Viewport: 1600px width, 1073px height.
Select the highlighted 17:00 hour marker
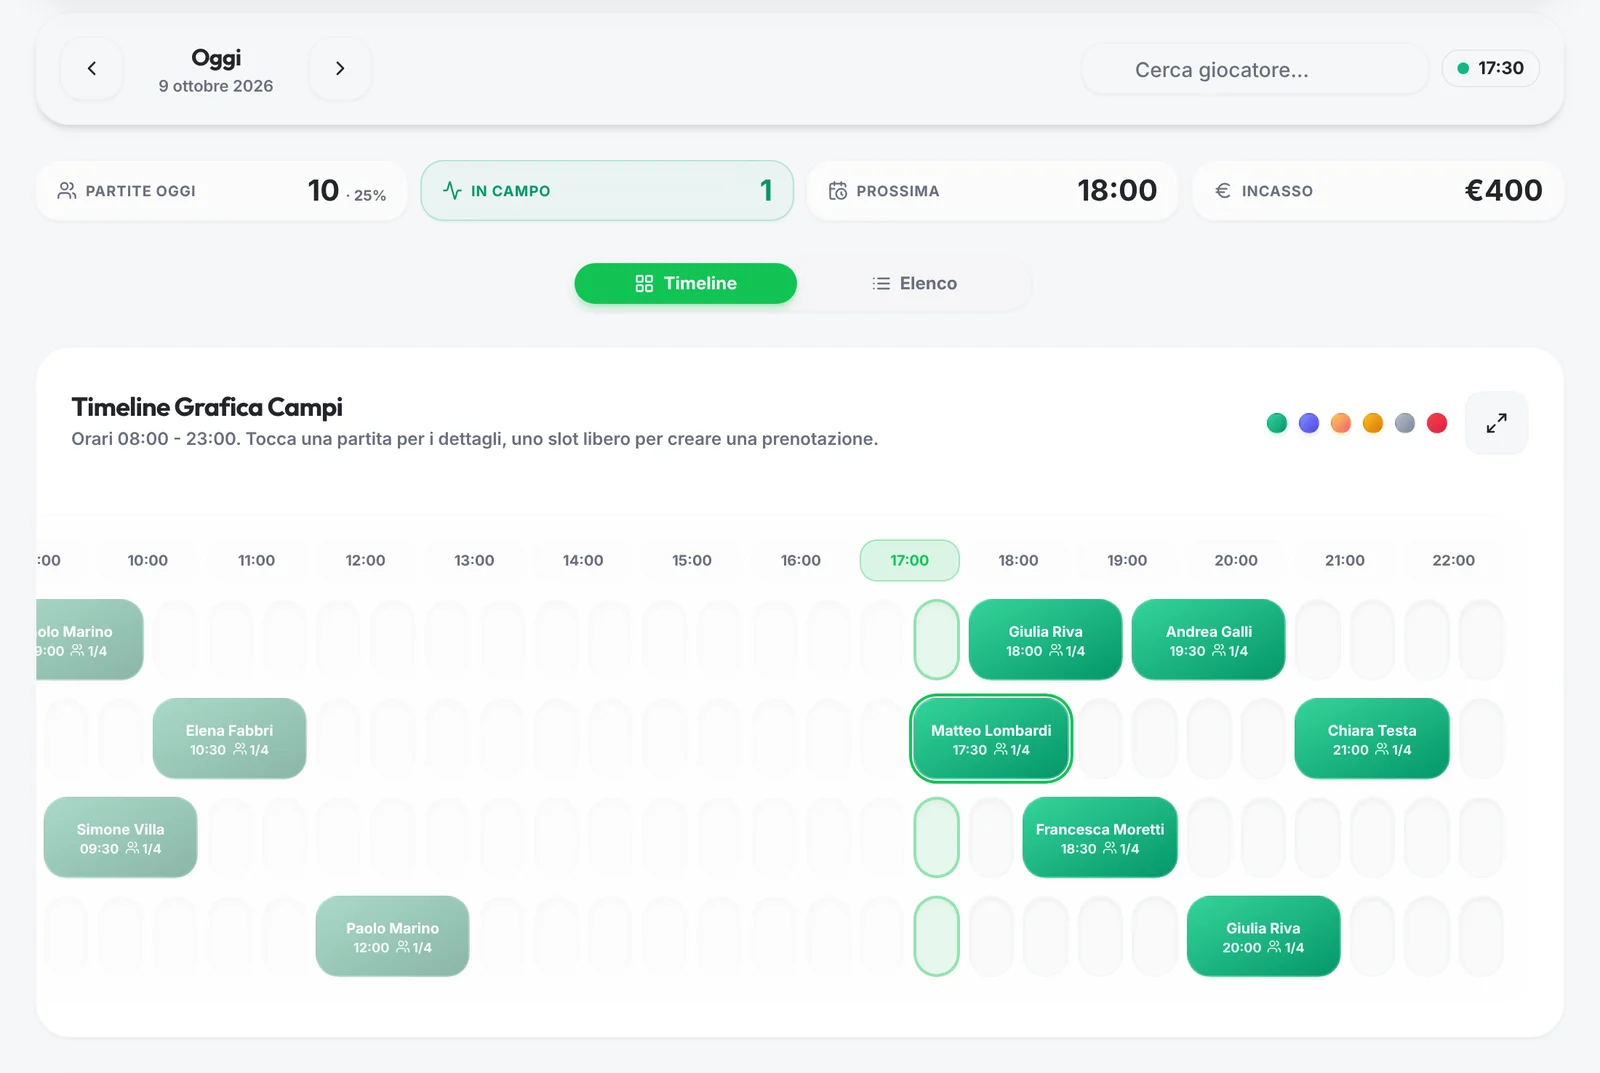pos(910,560)
